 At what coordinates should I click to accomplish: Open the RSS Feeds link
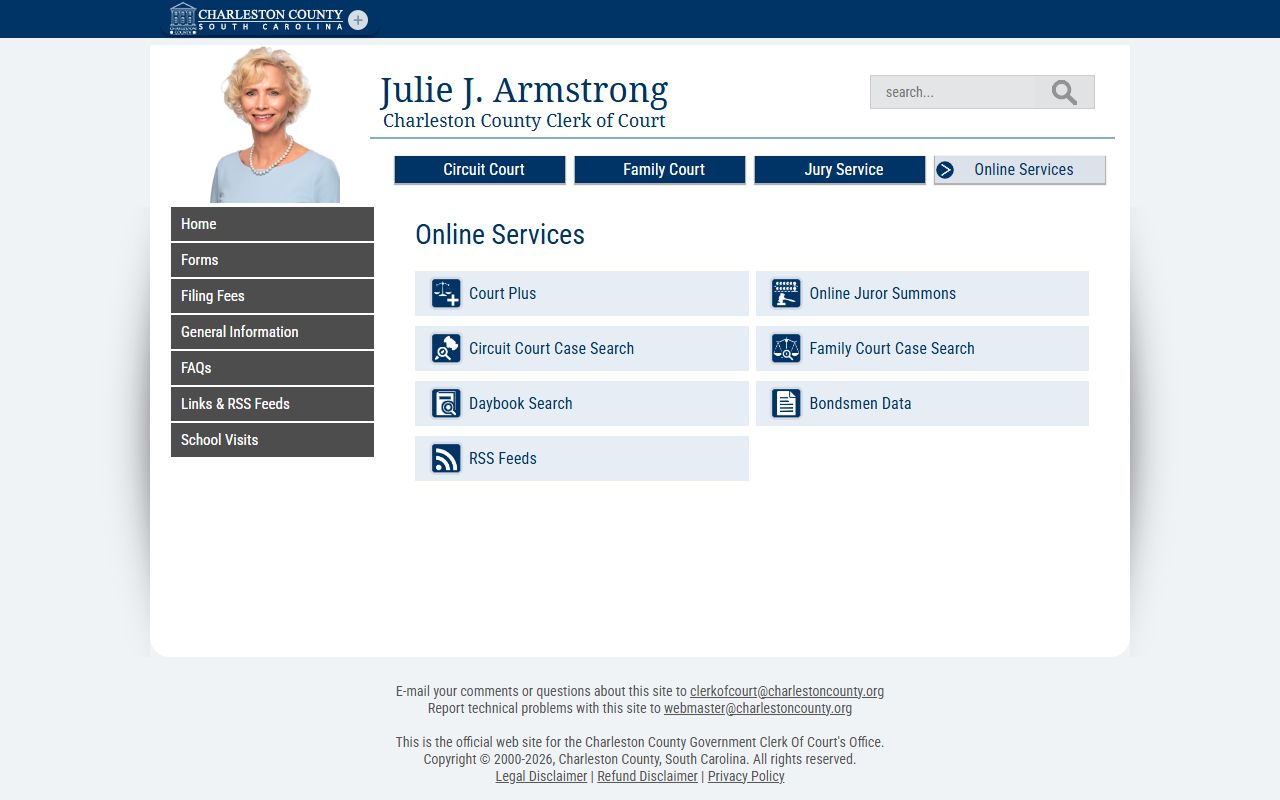[x=582, y=458]
